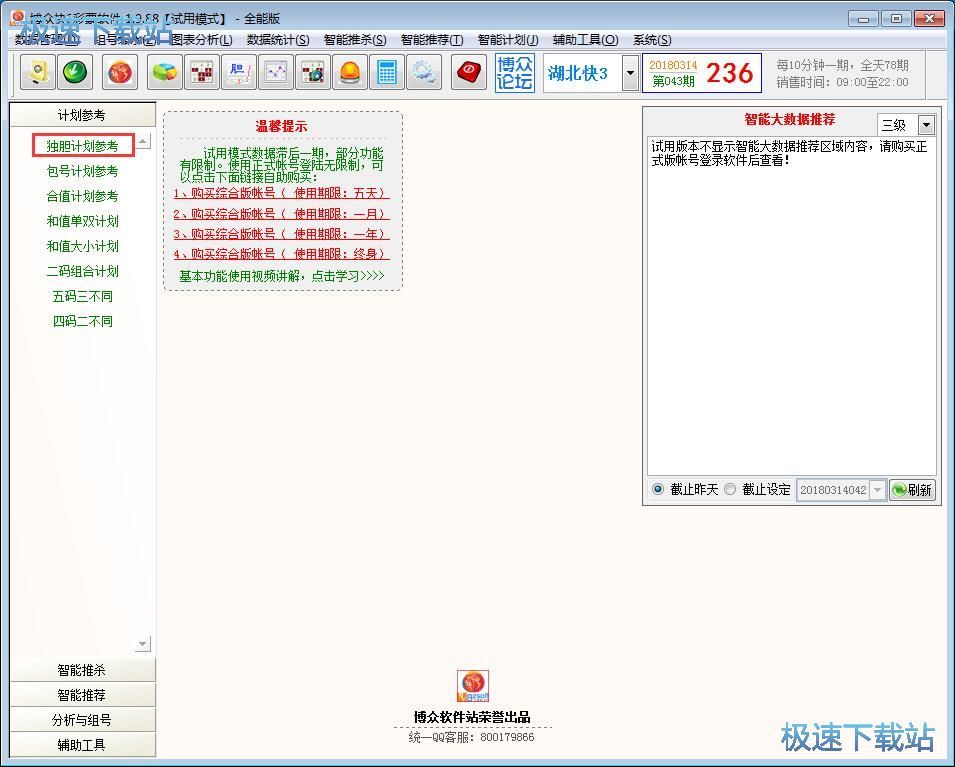
Task: Click the red grid chart toolbar icon
Action: 202,72
